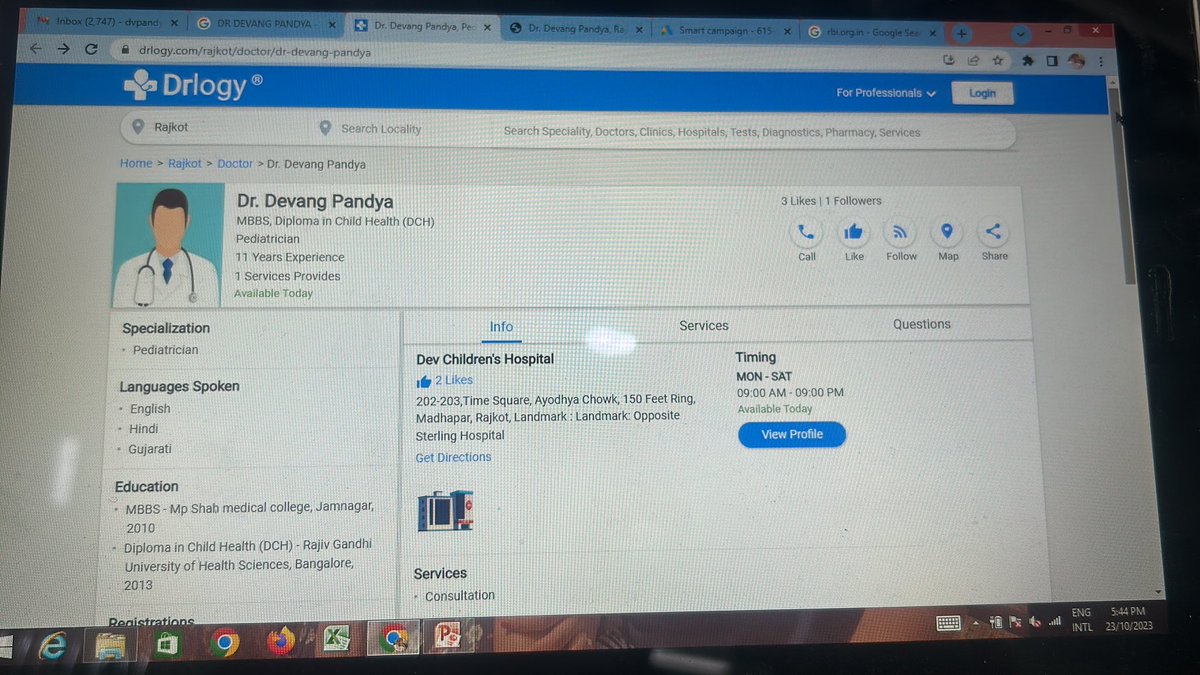
Task: Click the Like icon for Dr. Devang Pandya
Action: 853,232
